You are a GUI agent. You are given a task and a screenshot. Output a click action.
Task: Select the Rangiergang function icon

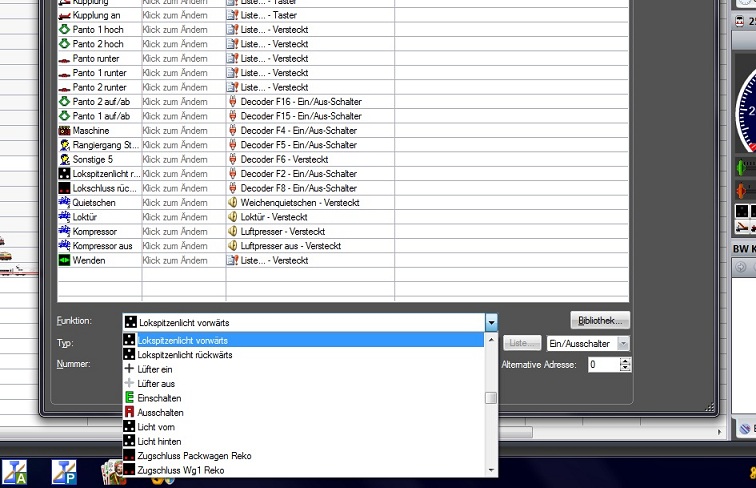[x=65, y=145]
